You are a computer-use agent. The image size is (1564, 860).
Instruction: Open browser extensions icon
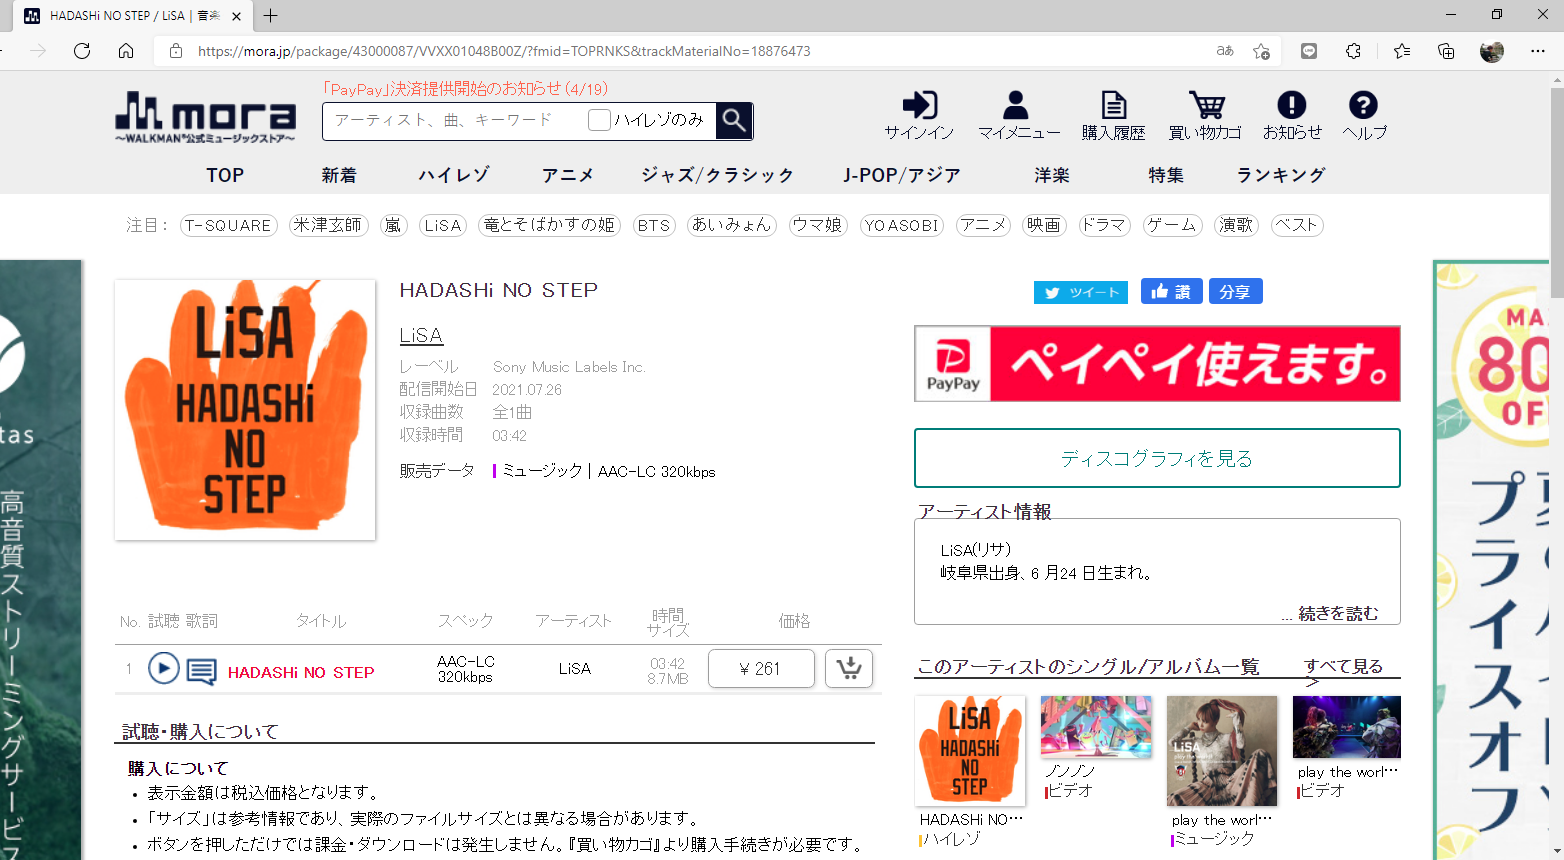point(1353,51)
